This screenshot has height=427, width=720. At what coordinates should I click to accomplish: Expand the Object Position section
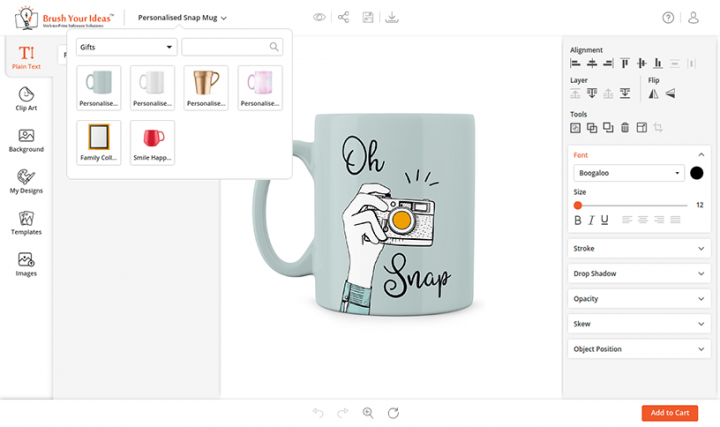point(639,349)
